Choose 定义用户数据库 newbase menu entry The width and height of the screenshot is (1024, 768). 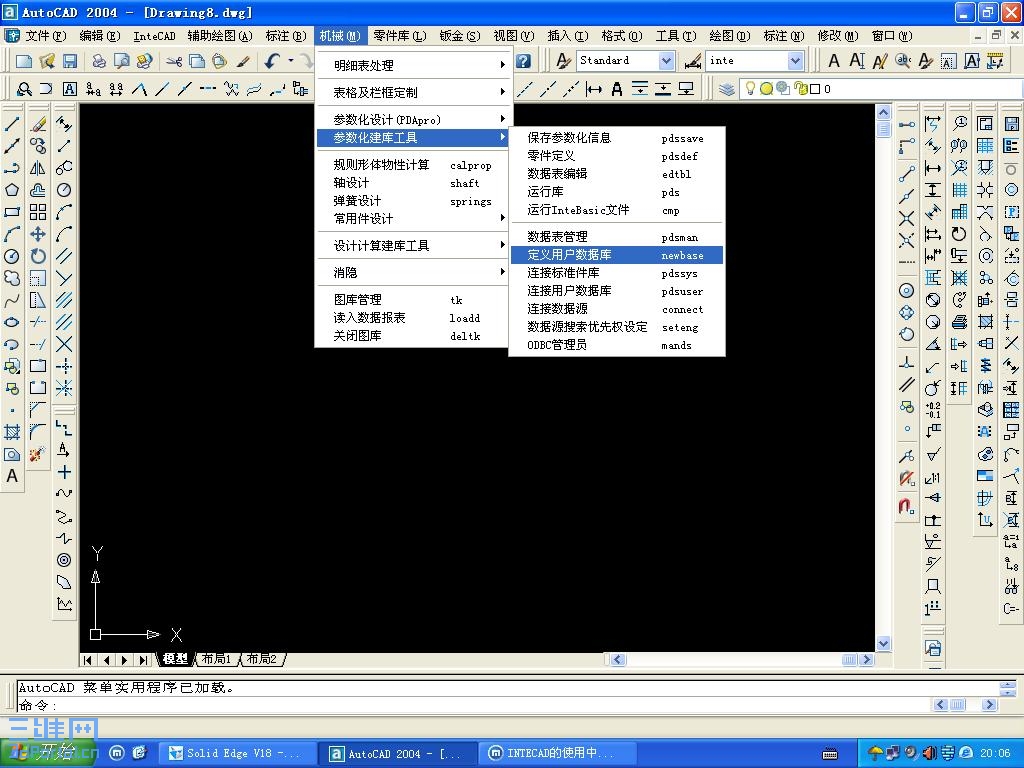617,255
